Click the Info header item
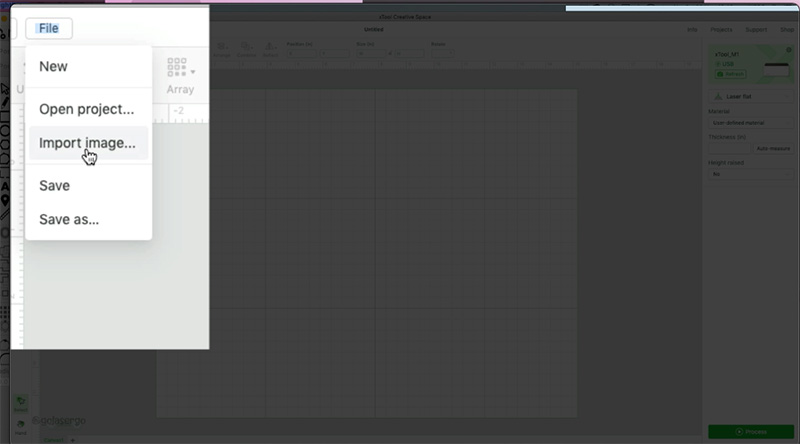 click(x=692, y=30)
